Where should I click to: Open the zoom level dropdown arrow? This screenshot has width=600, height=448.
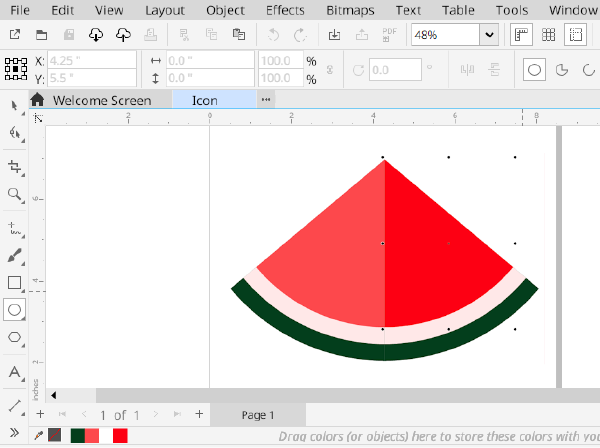click(x=489, y=35)
